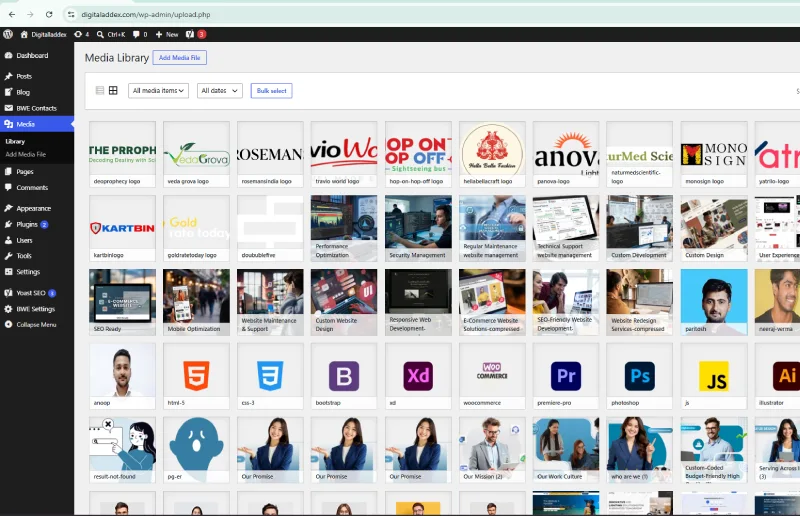Open Pages in the sidebar
The image size is (800, 516).
pyautogui.click(x=24, y=171)
